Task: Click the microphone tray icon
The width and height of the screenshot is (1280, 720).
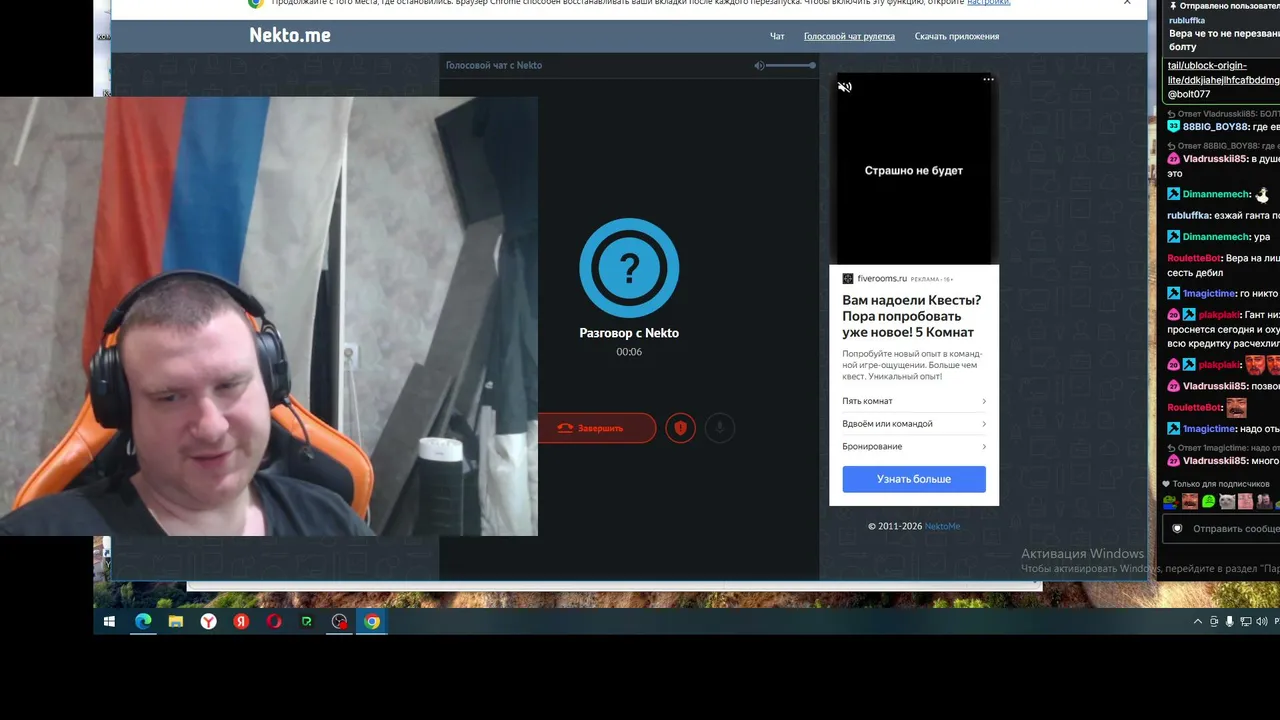Action: 1229,622
